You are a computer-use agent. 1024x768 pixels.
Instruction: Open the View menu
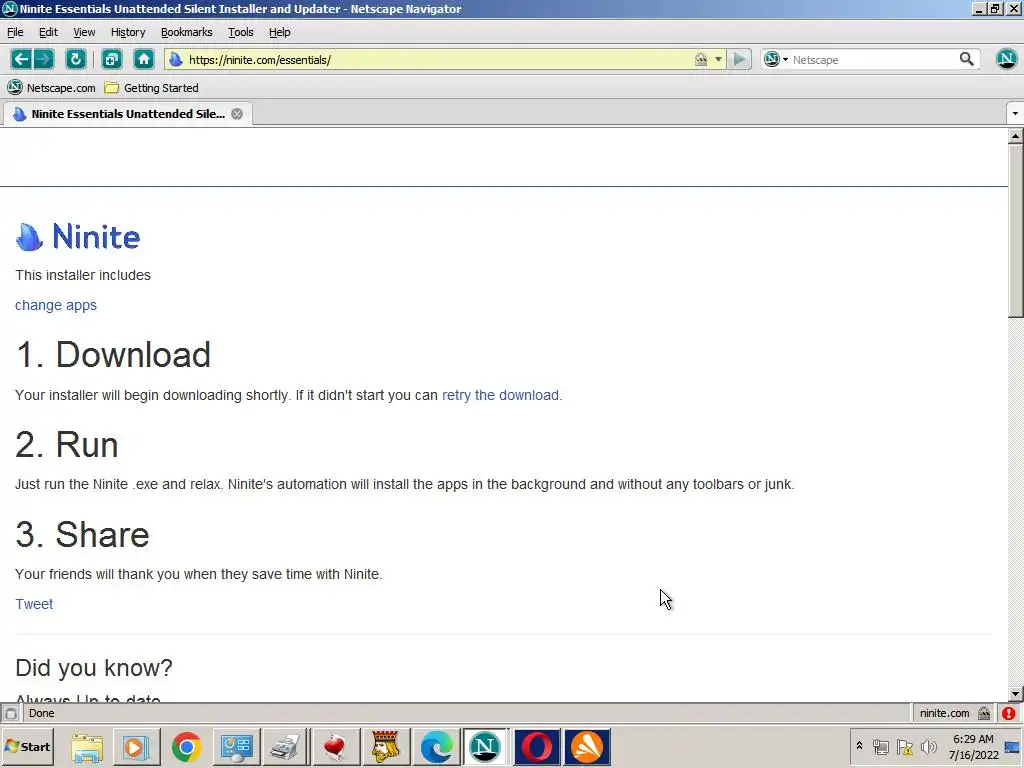(84, 32)
